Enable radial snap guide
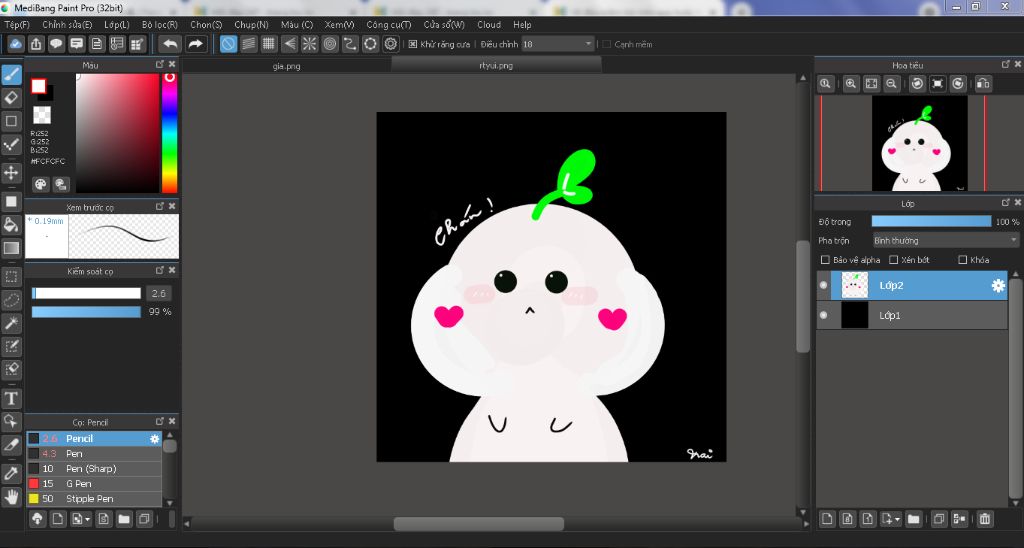 310,44
